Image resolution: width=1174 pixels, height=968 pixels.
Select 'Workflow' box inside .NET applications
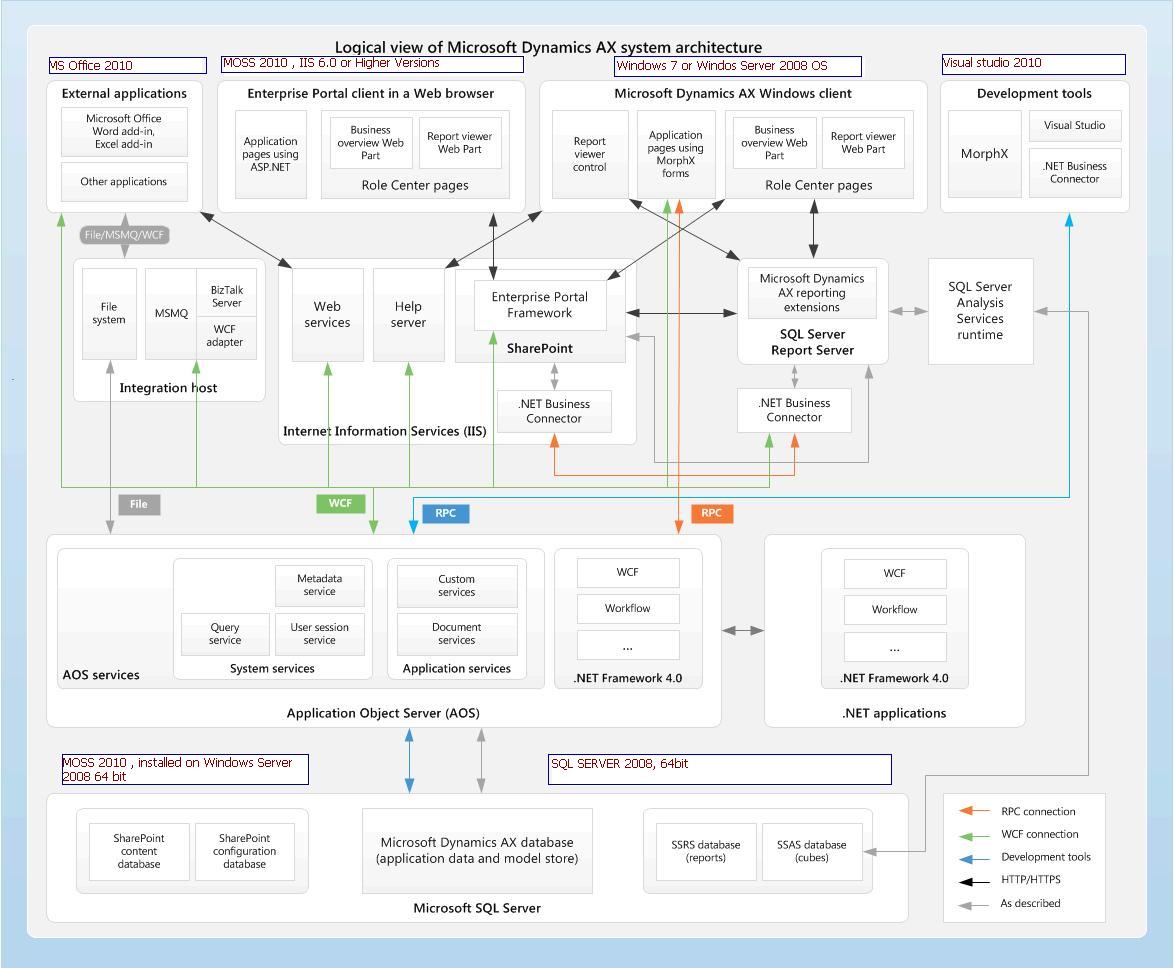pyautogui.click(x=895, y=609)
